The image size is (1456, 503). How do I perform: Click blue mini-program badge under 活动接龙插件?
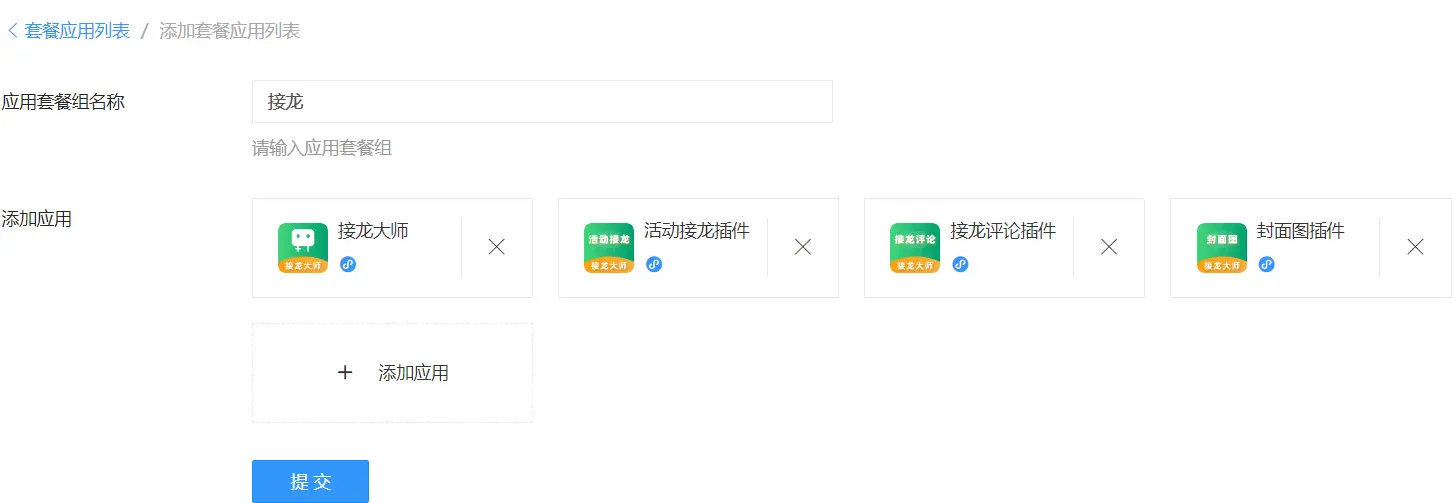click(654, 264)
